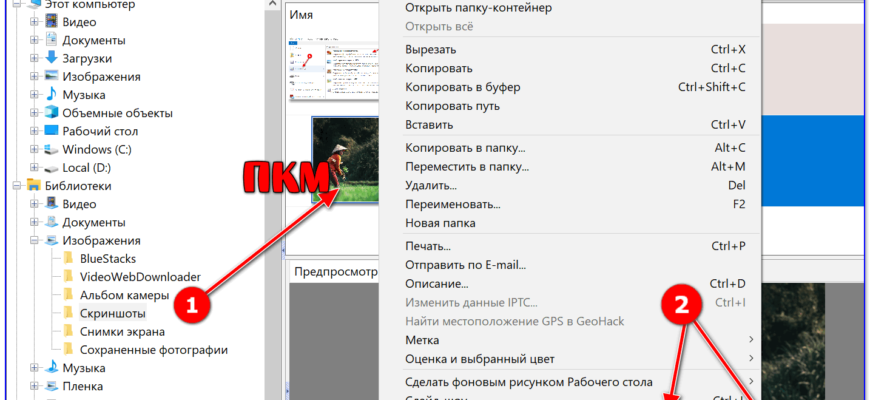Click the Объемные объекты 3D icon

click(x=51, y=113)
